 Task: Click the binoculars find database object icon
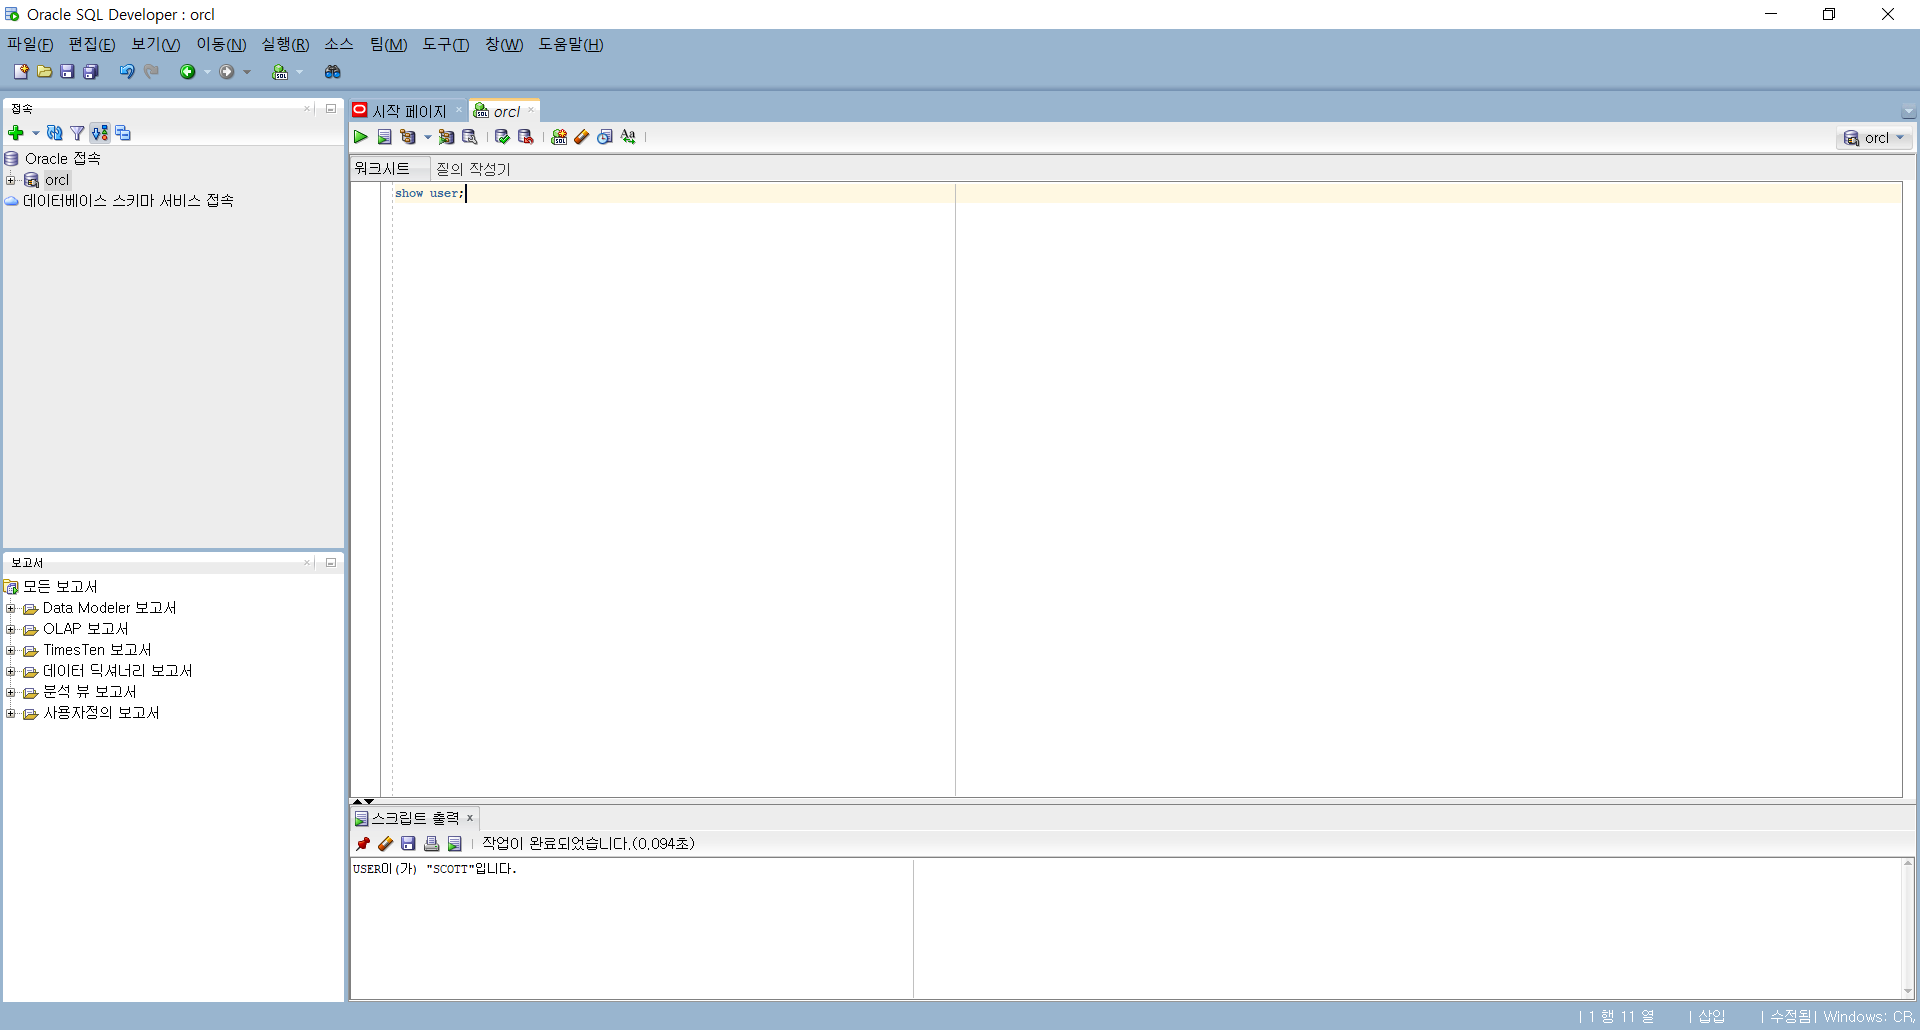pos(333,72)
